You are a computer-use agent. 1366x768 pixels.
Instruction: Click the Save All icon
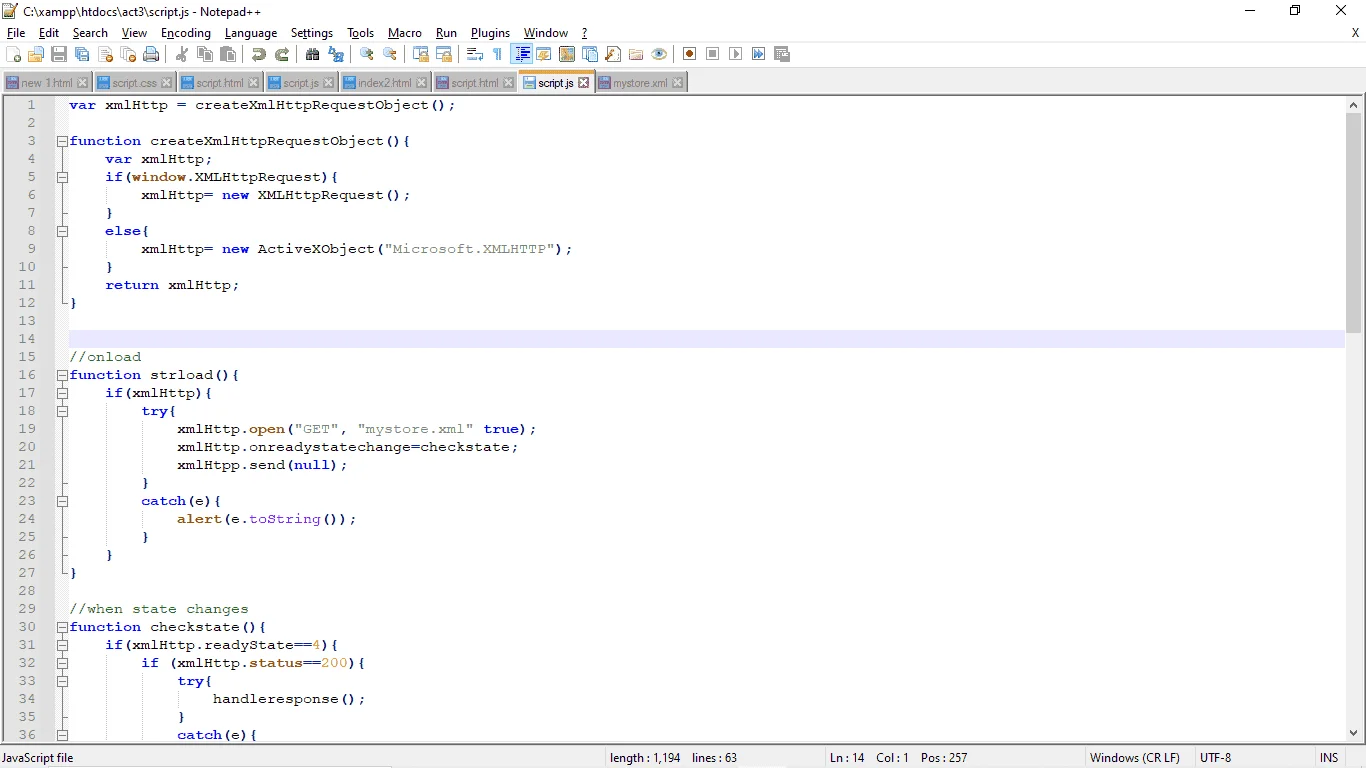(82, 54)
